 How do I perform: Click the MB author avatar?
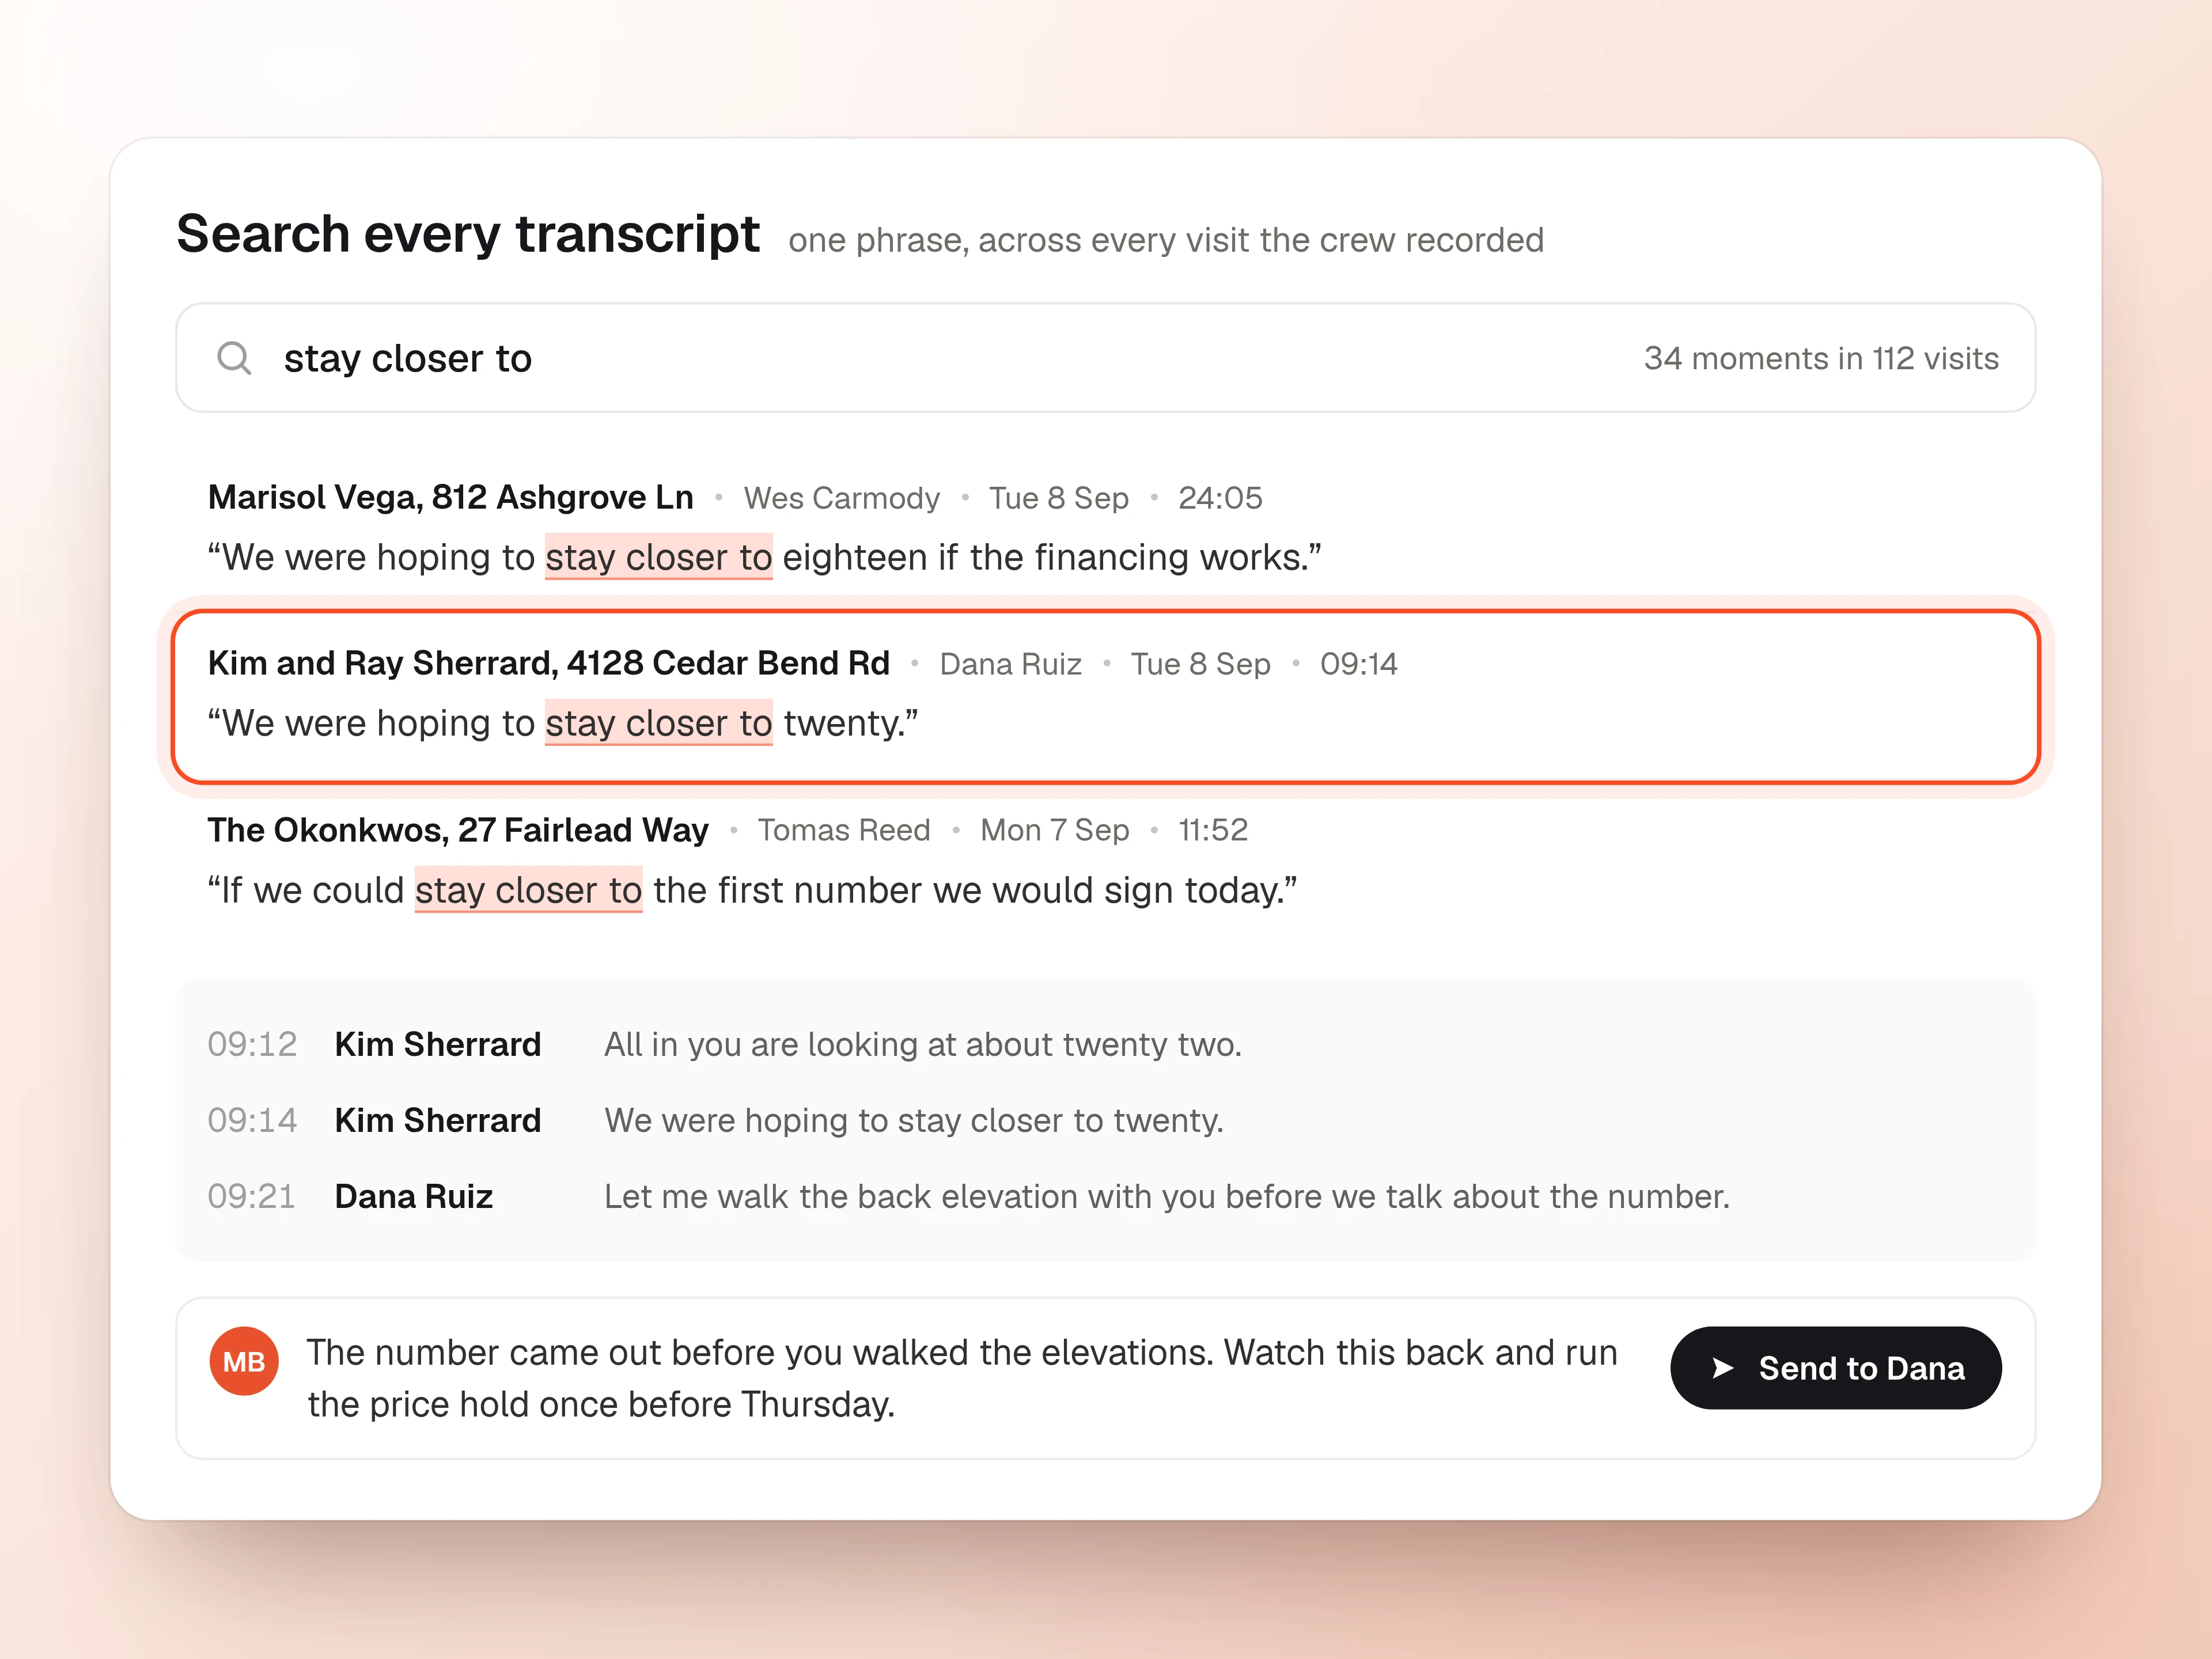244,1361
